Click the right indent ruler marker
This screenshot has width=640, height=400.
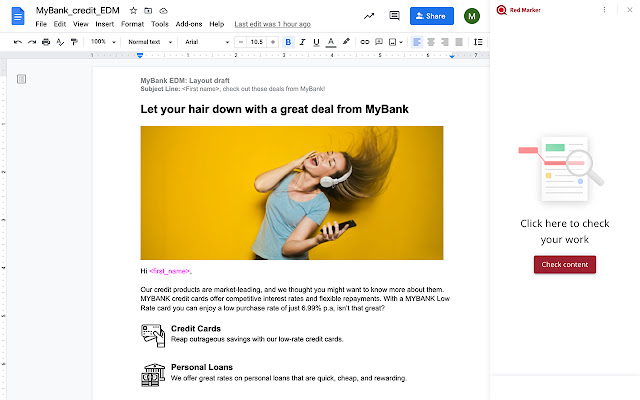[x=452, y=56]
